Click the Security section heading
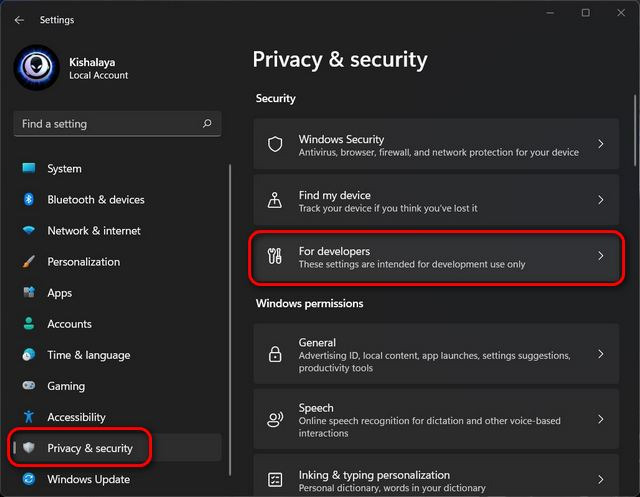Viewport: 640px width, 497px height. coord(276,98)
